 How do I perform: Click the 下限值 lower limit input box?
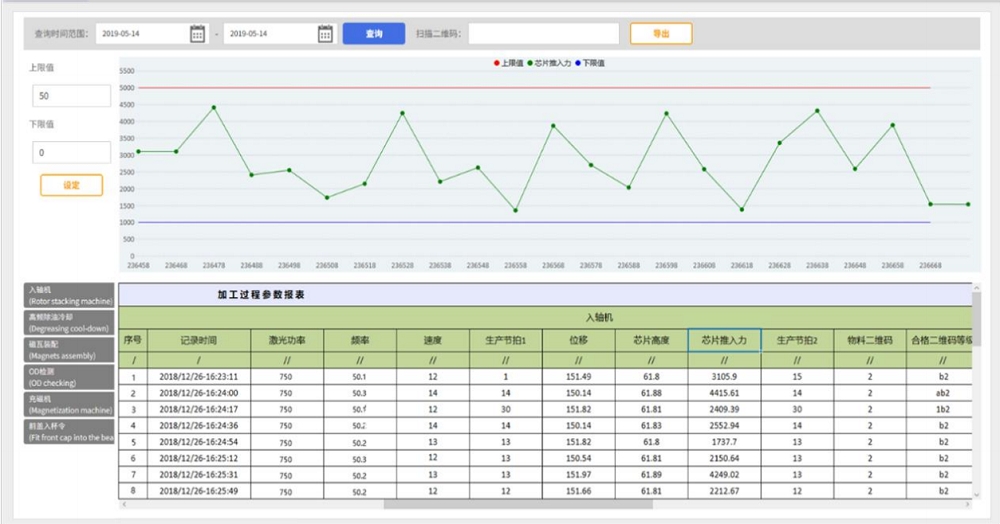click(71, 153)
